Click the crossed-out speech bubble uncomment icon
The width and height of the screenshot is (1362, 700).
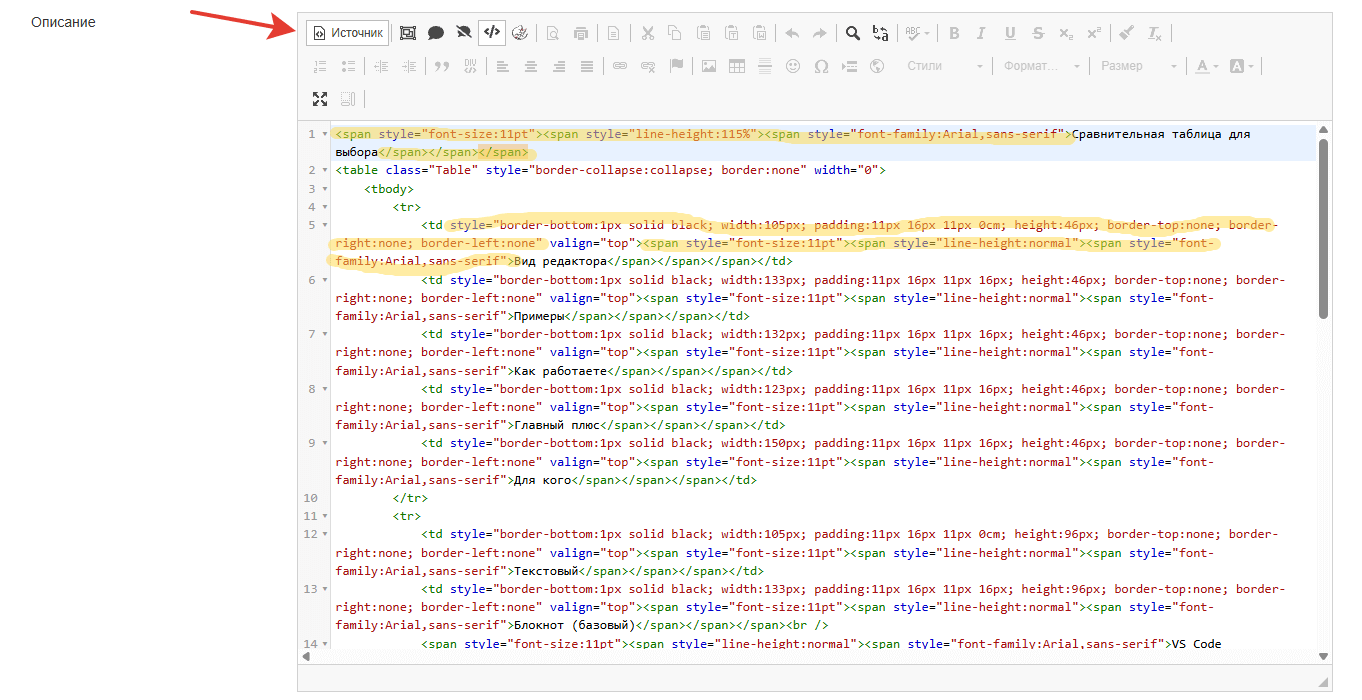[x=463, y=33]
